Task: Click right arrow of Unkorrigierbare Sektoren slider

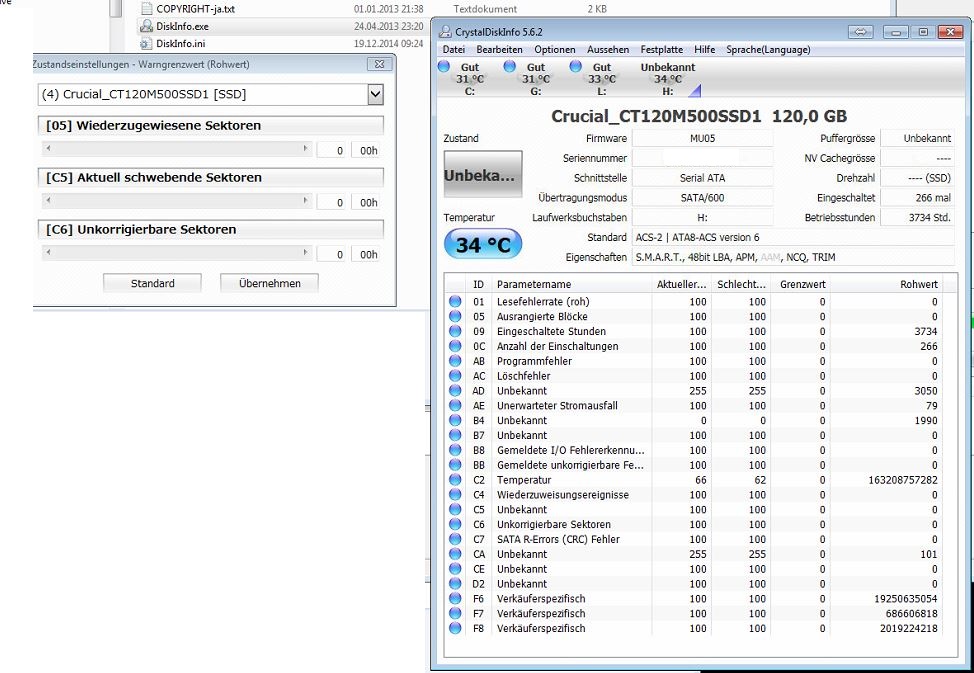Action: 305,252
